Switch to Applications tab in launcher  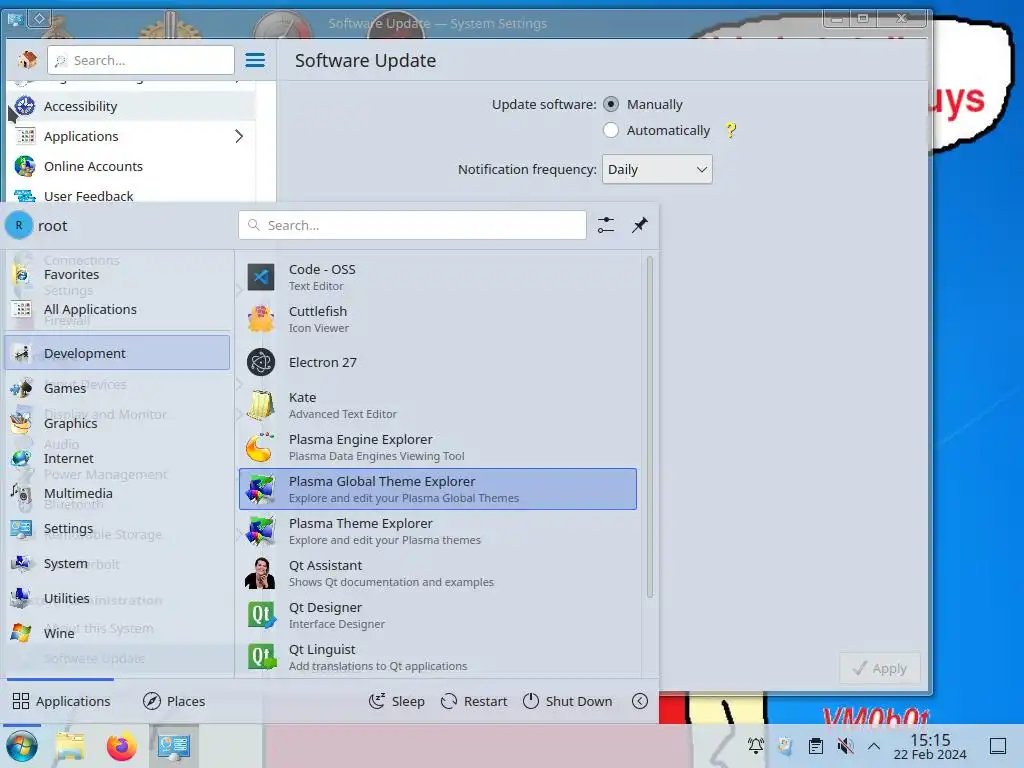[x=61, y=701]
